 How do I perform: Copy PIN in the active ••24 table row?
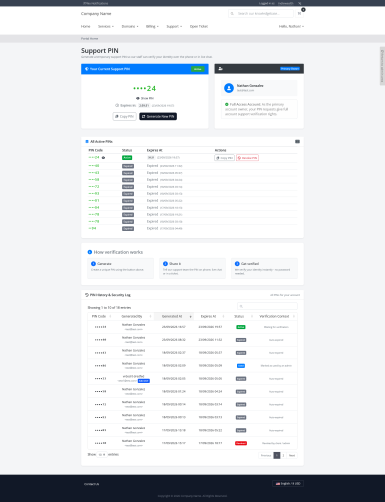224,158
